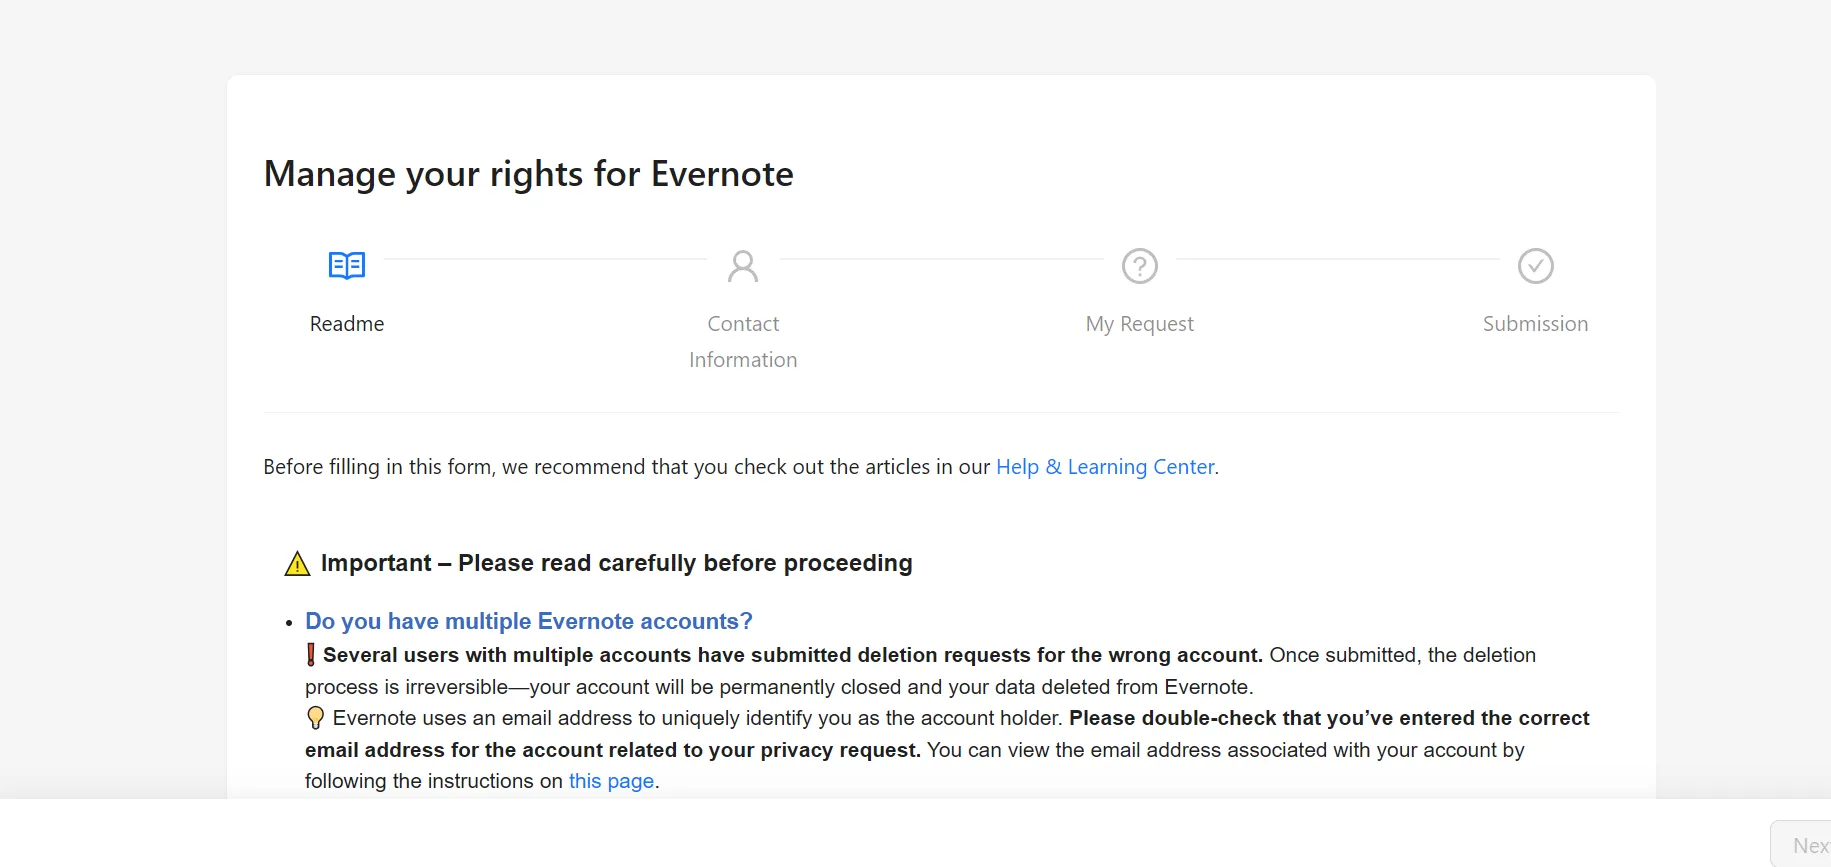This screenshot has height=867, width=1831.
Task: Click progress line between Contact and My Request
Action: click(941, 259)
